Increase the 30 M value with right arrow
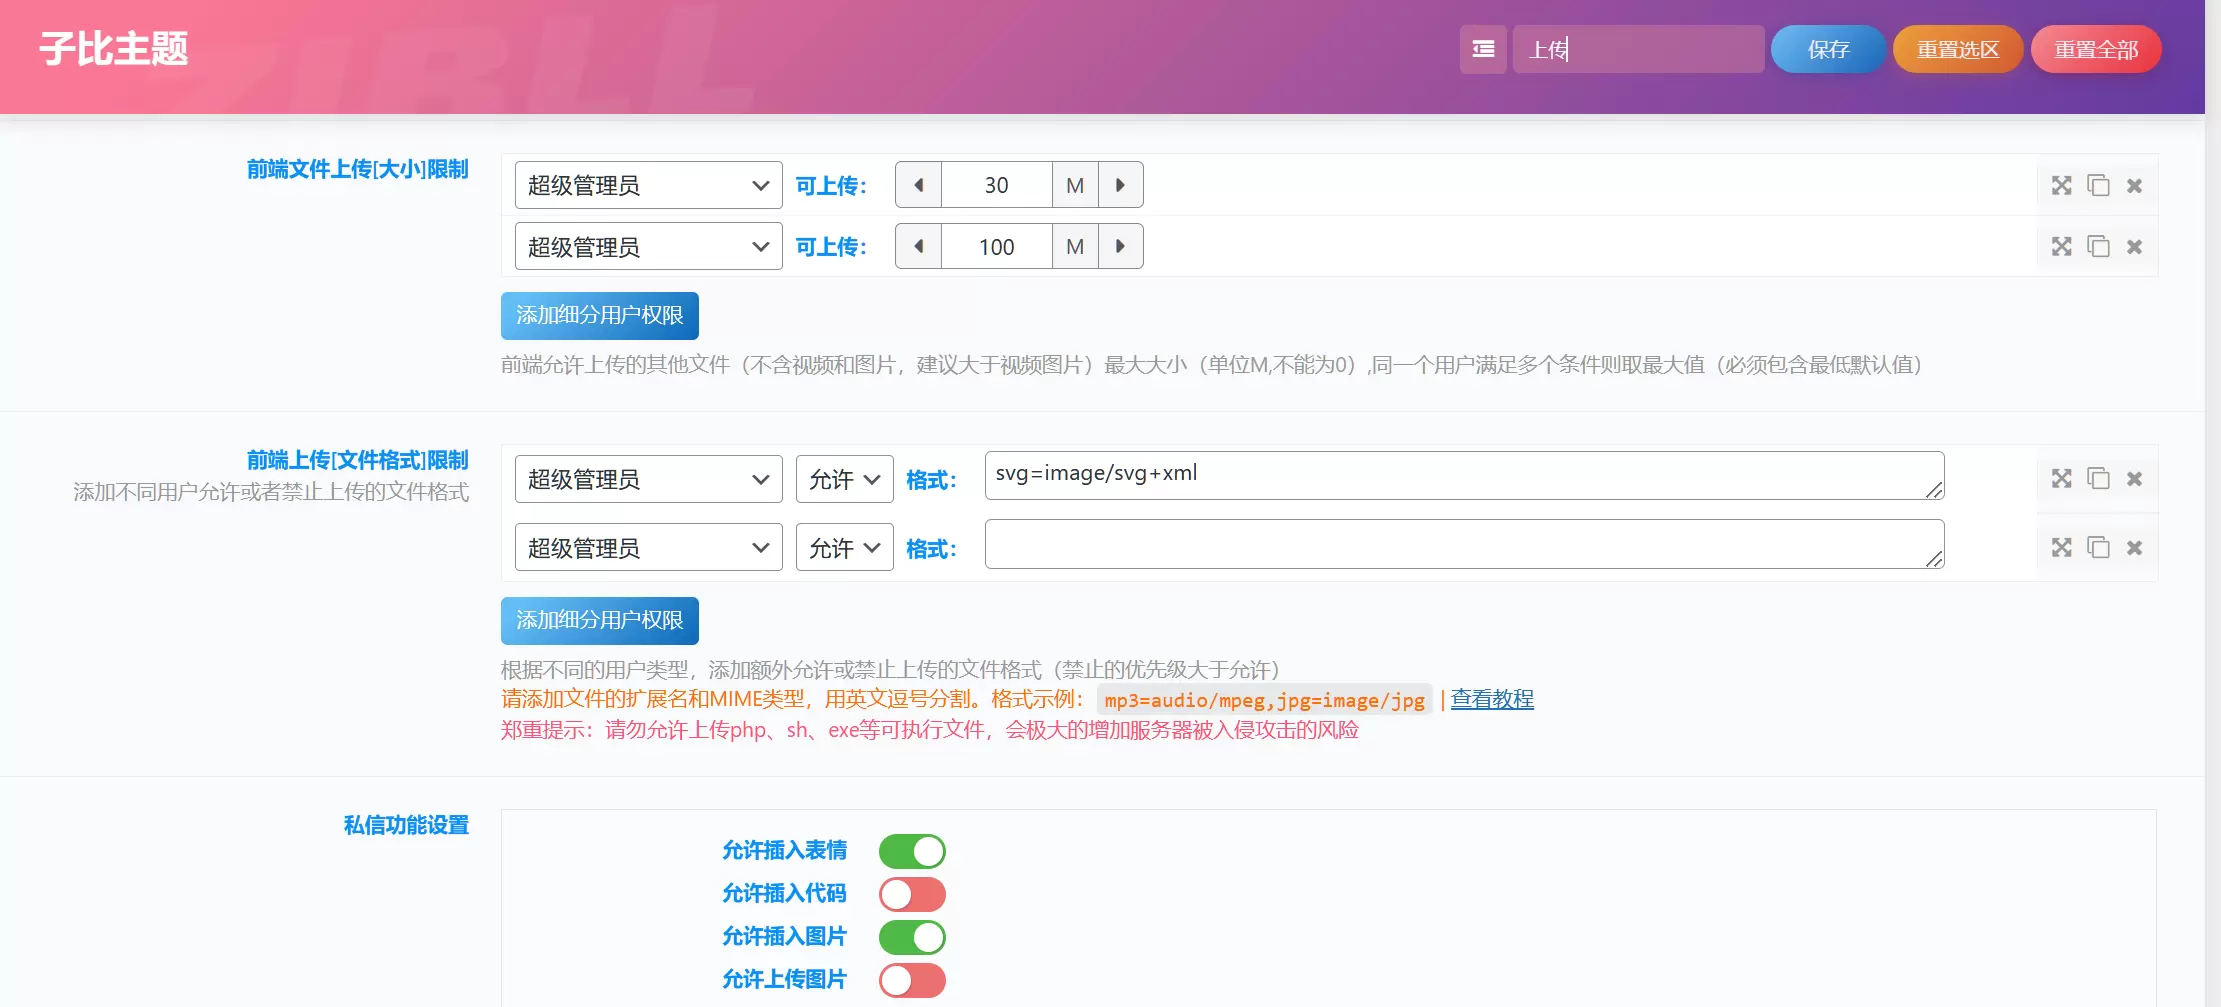2221x1007 pixels. 1120,185
